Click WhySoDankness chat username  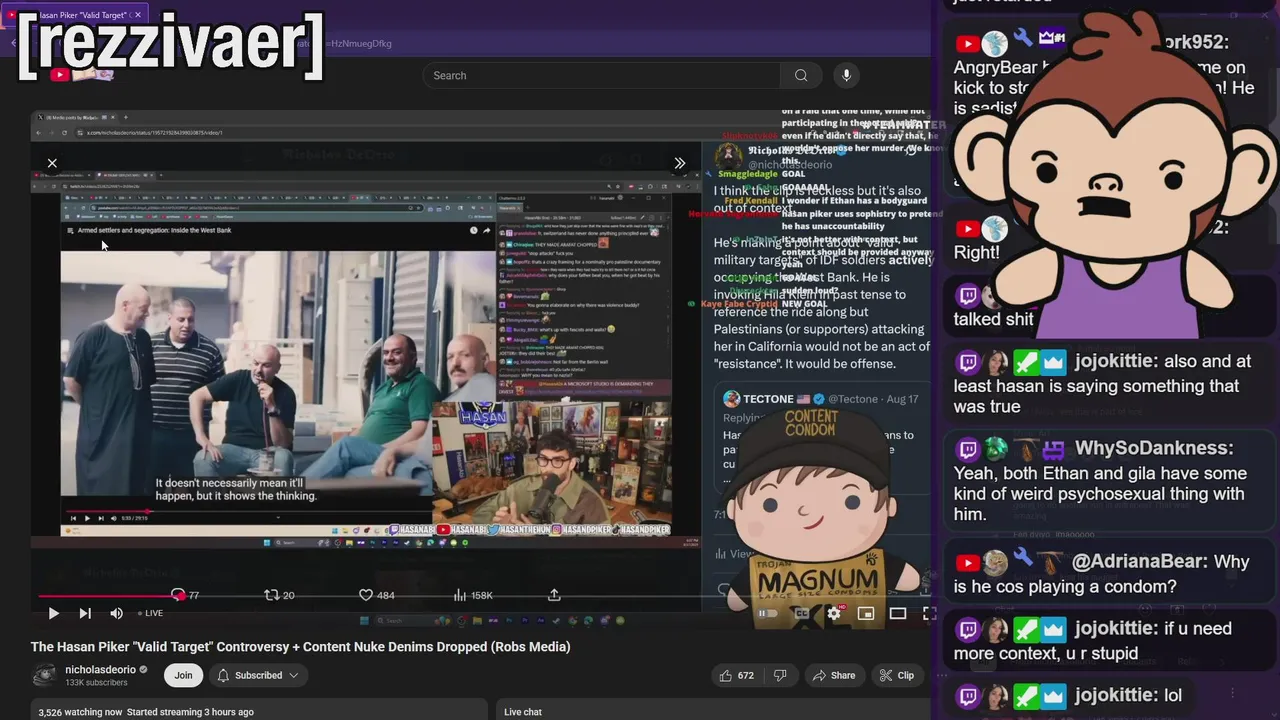point(1154,449)
